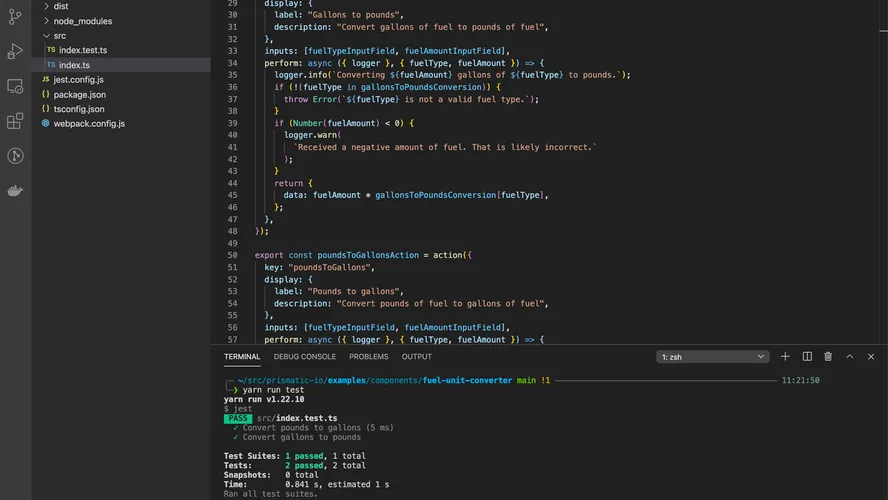Screen dimensions: 888x500
Task: Open the Docker view in activity bar
Action: pyautogui.click(x=15, y=190)
